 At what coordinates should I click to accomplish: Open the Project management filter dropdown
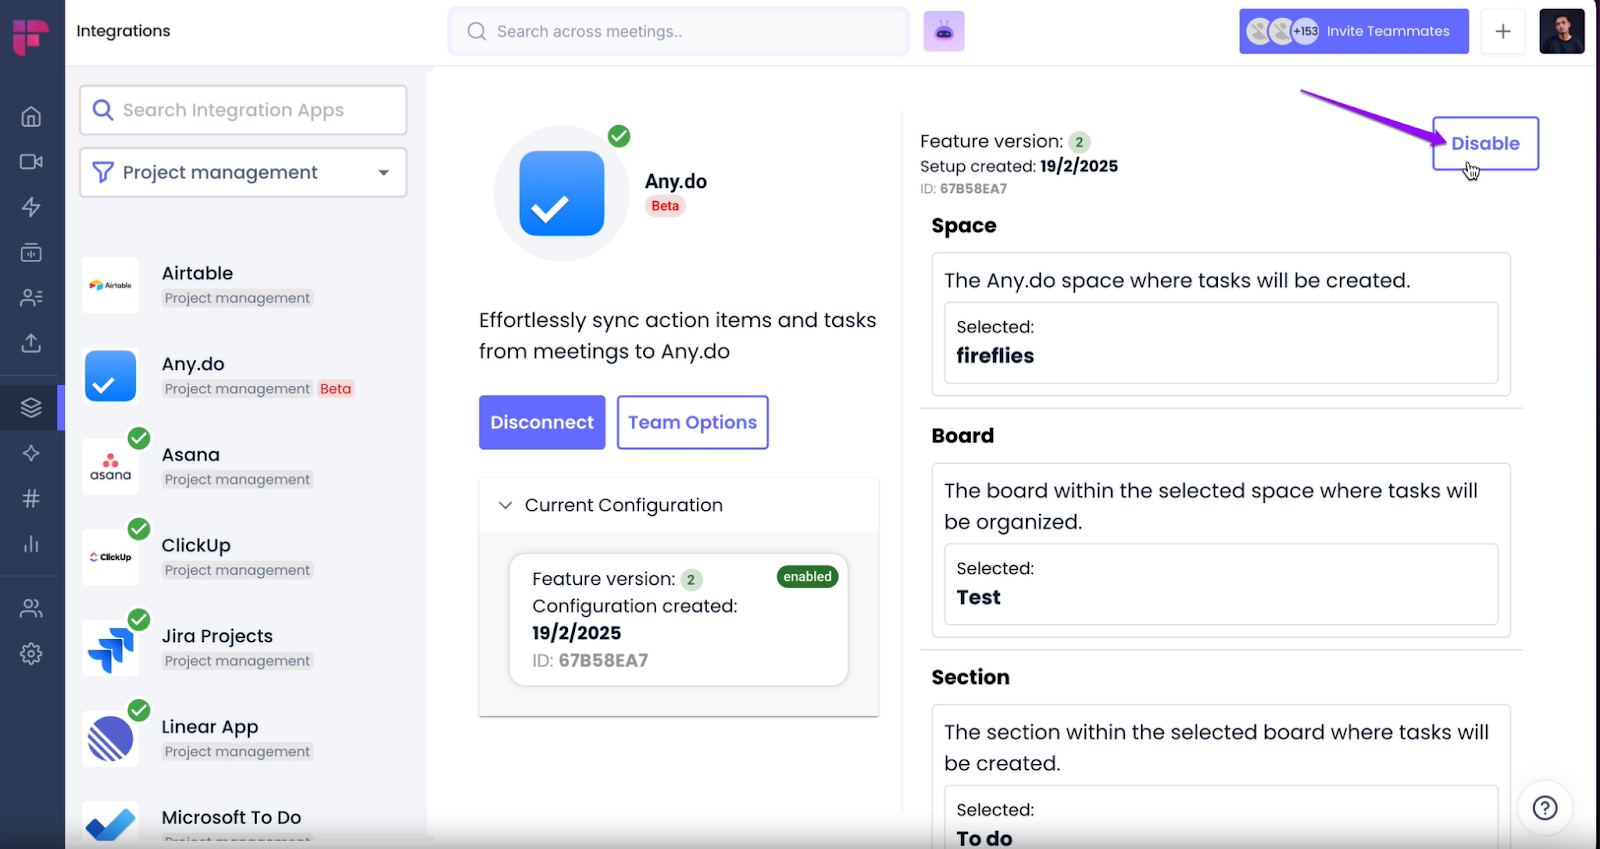[243, 172]
